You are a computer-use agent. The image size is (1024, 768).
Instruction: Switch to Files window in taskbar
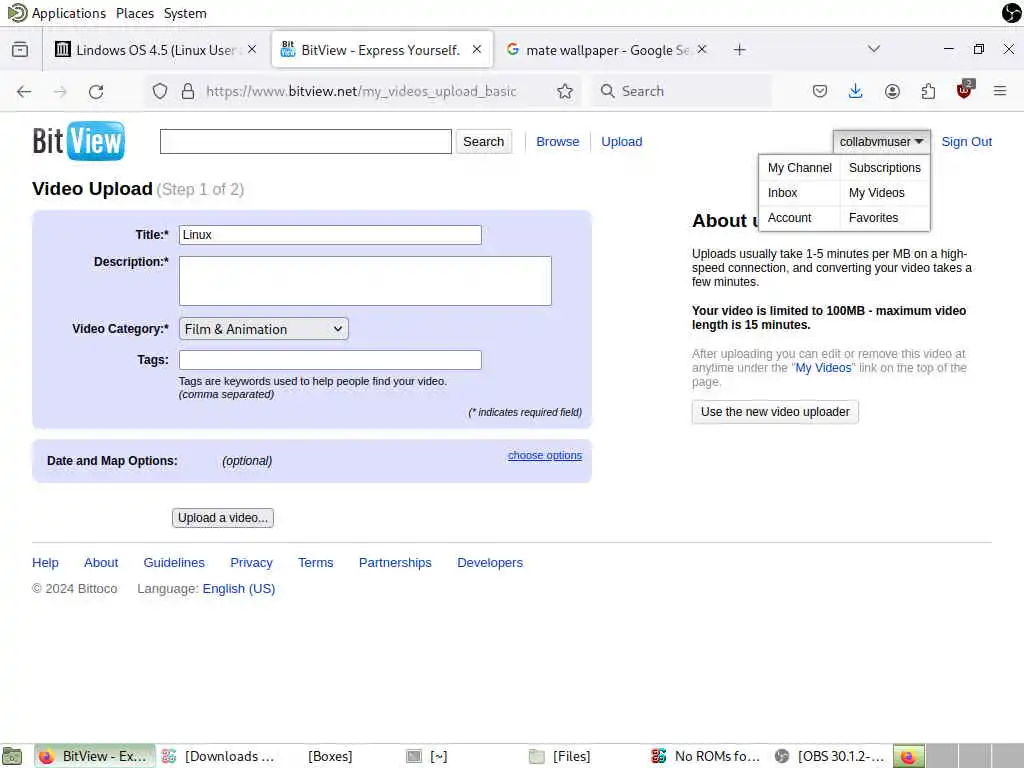click(560, 756)
